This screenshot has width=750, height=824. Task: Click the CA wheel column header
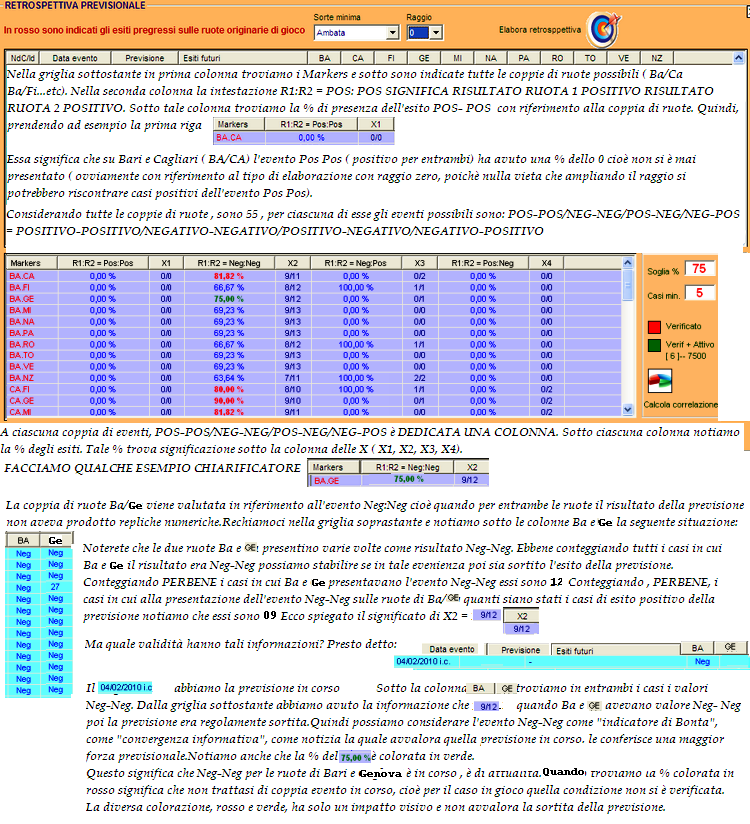357,58
